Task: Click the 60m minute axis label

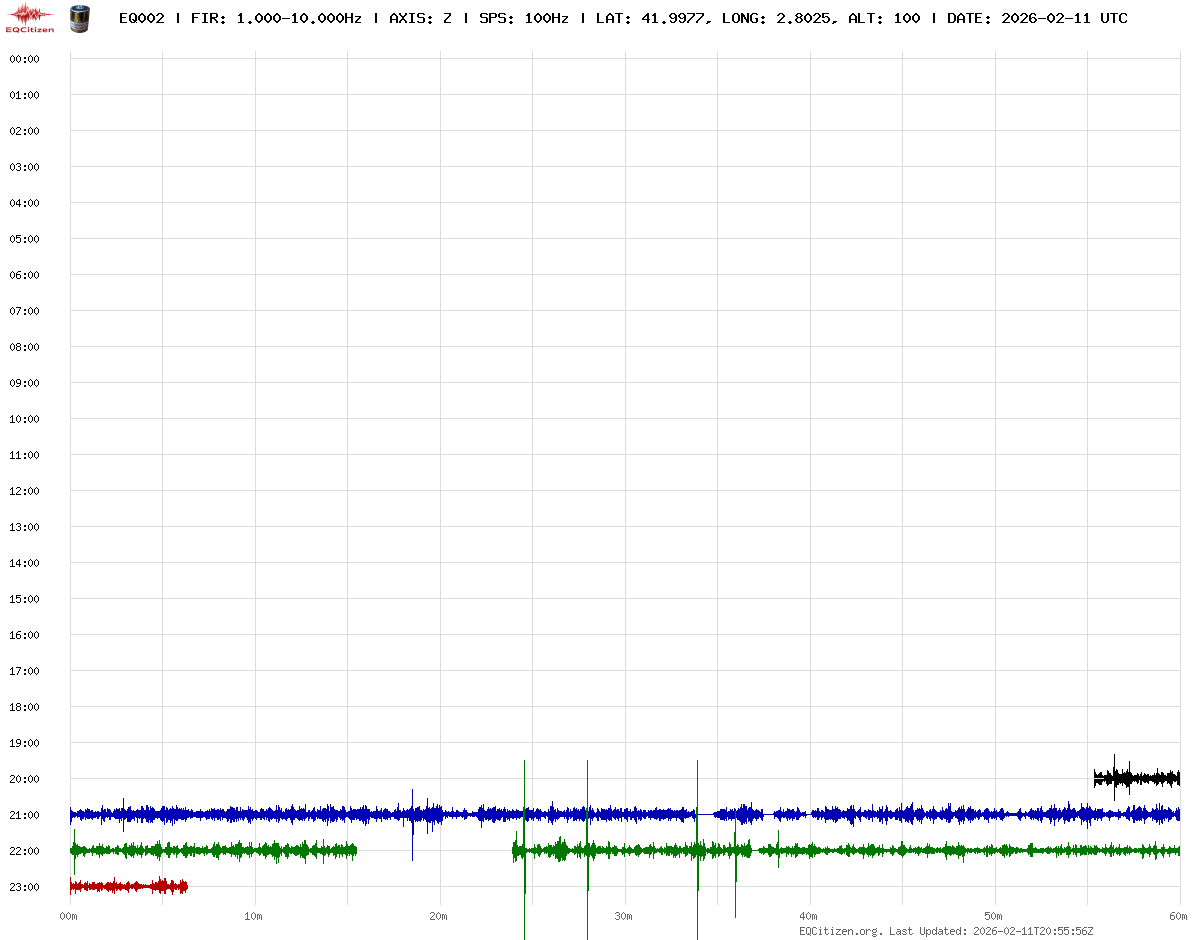Action: click(1178, 916)
